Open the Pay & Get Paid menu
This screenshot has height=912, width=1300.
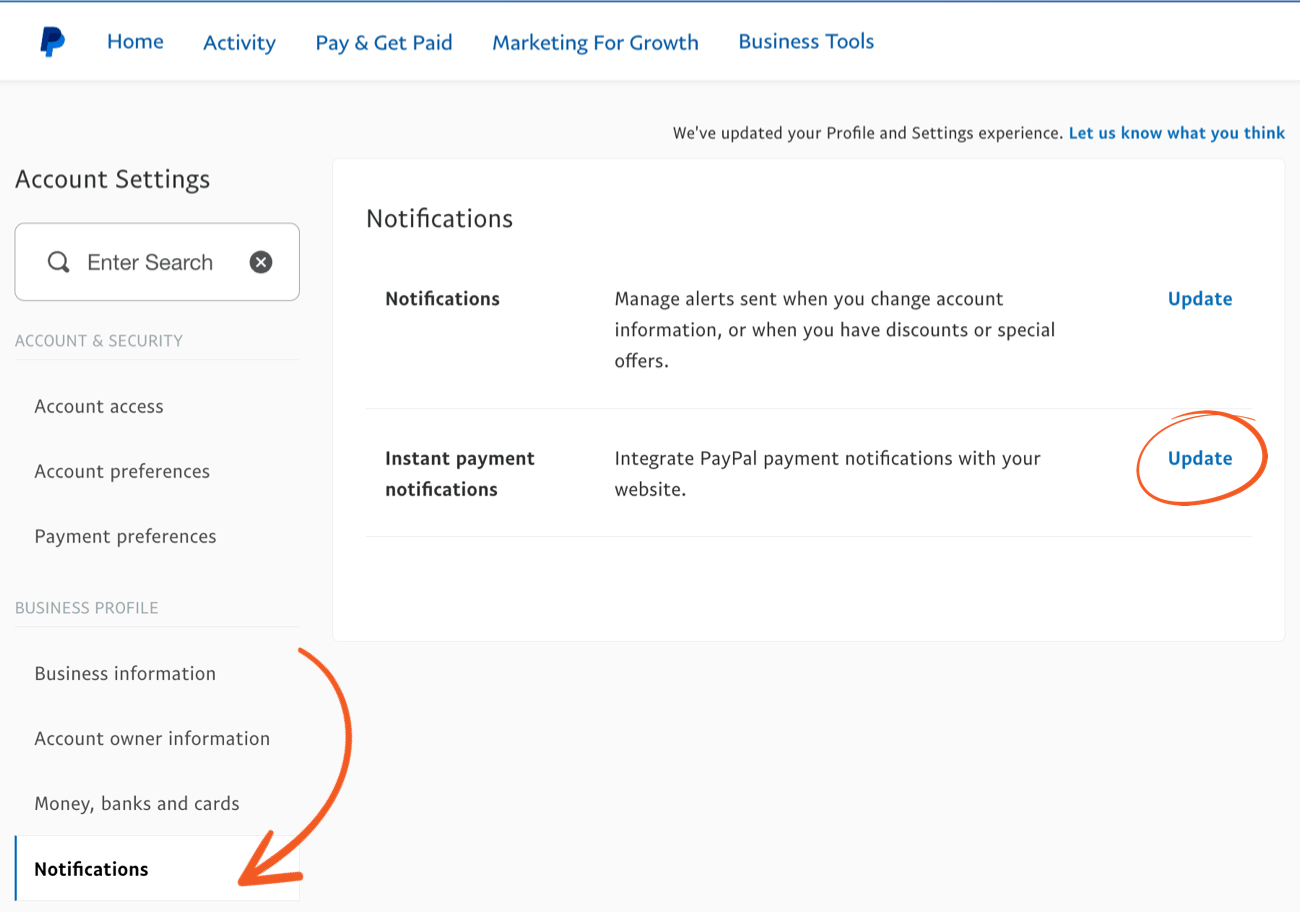pyautogui.click(x=384, y=42)
